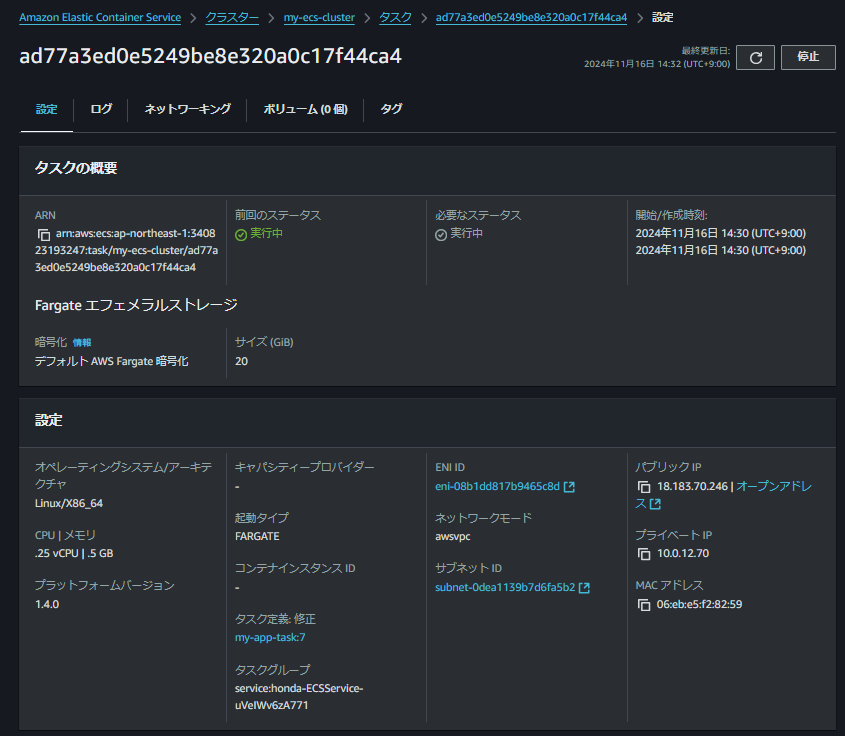This screenshot has width=845, height=736.
Task: Switch to the タグ tab
Action: [x=391, y=109]
